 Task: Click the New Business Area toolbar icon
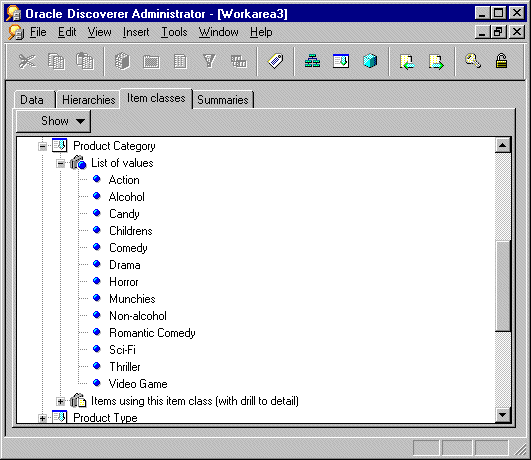pos(122,62)
